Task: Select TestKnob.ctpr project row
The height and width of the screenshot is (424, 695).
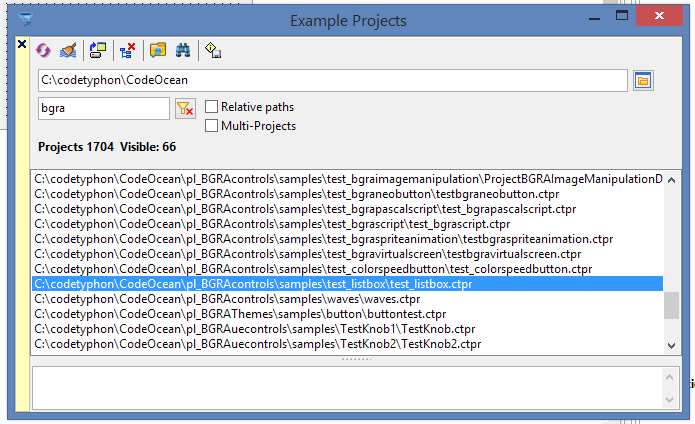Action: point(348,329)
